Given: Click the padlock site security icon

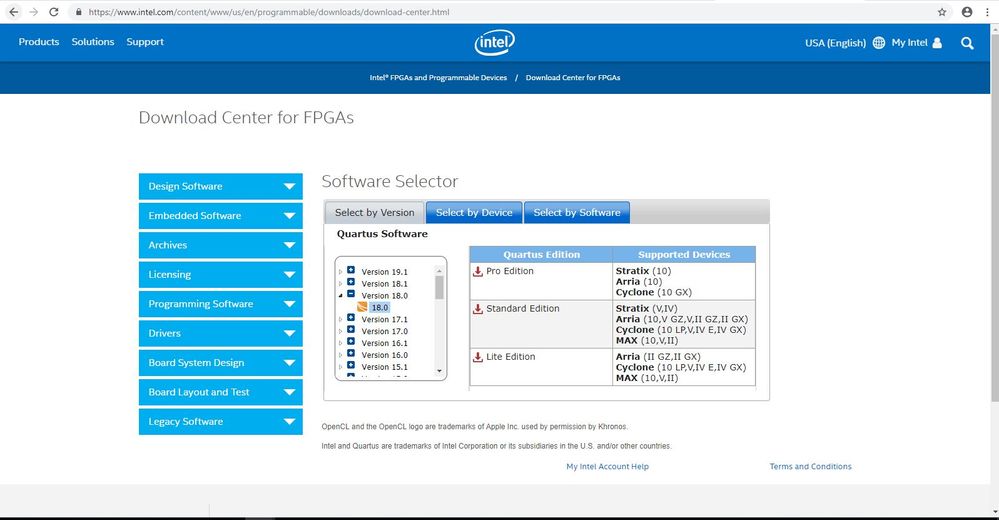Looking at the screenshot, I should [x=78, y=12].
